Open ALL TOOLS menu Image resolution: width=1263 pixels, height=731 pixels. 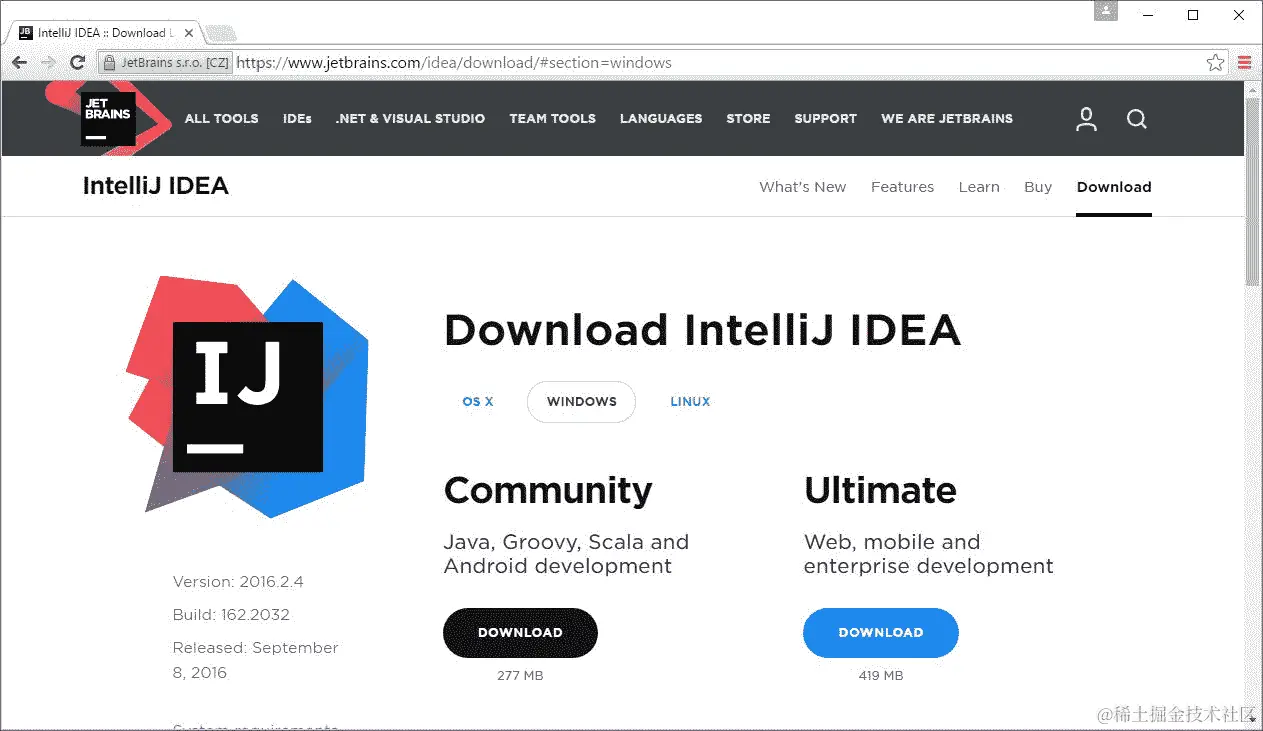(x=221, y=118)
